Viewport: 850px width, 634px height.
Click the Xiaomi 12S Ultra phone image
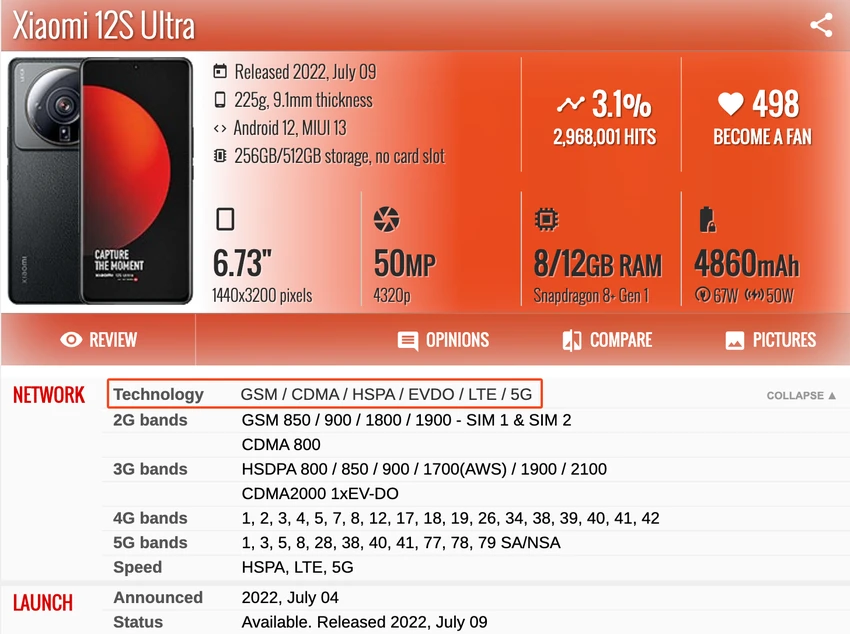(x=100, y=181)
